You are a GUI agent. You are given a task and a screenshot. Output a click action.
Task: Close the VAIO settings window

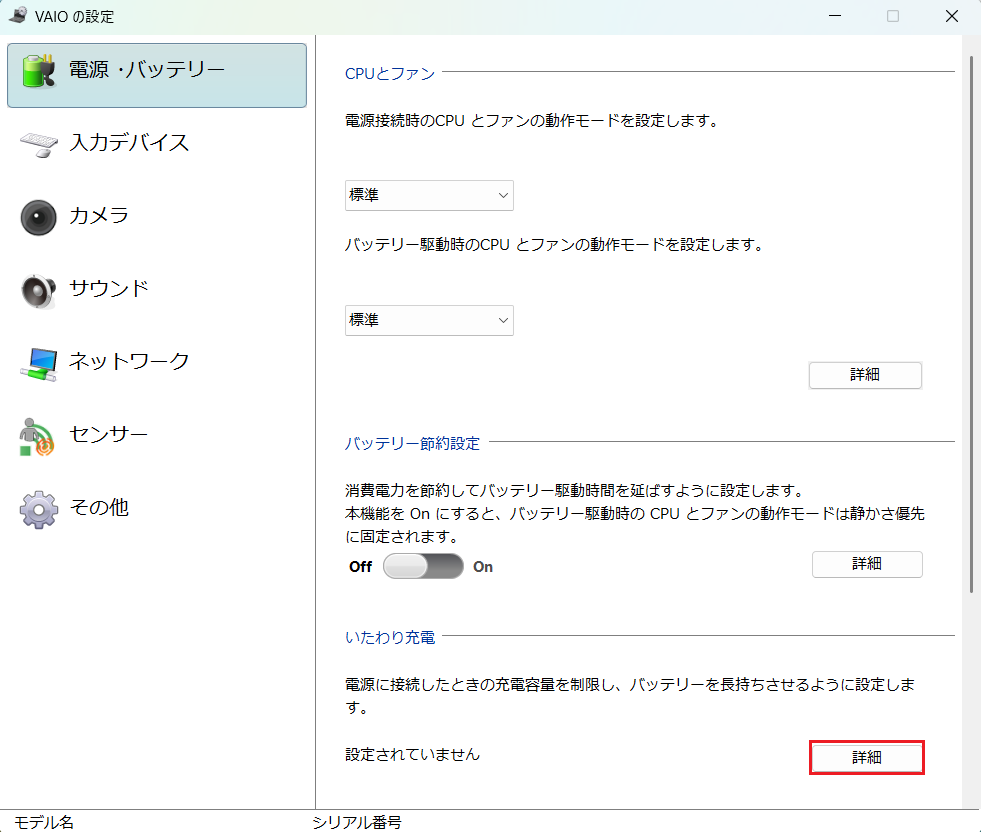tap(951, 16)
